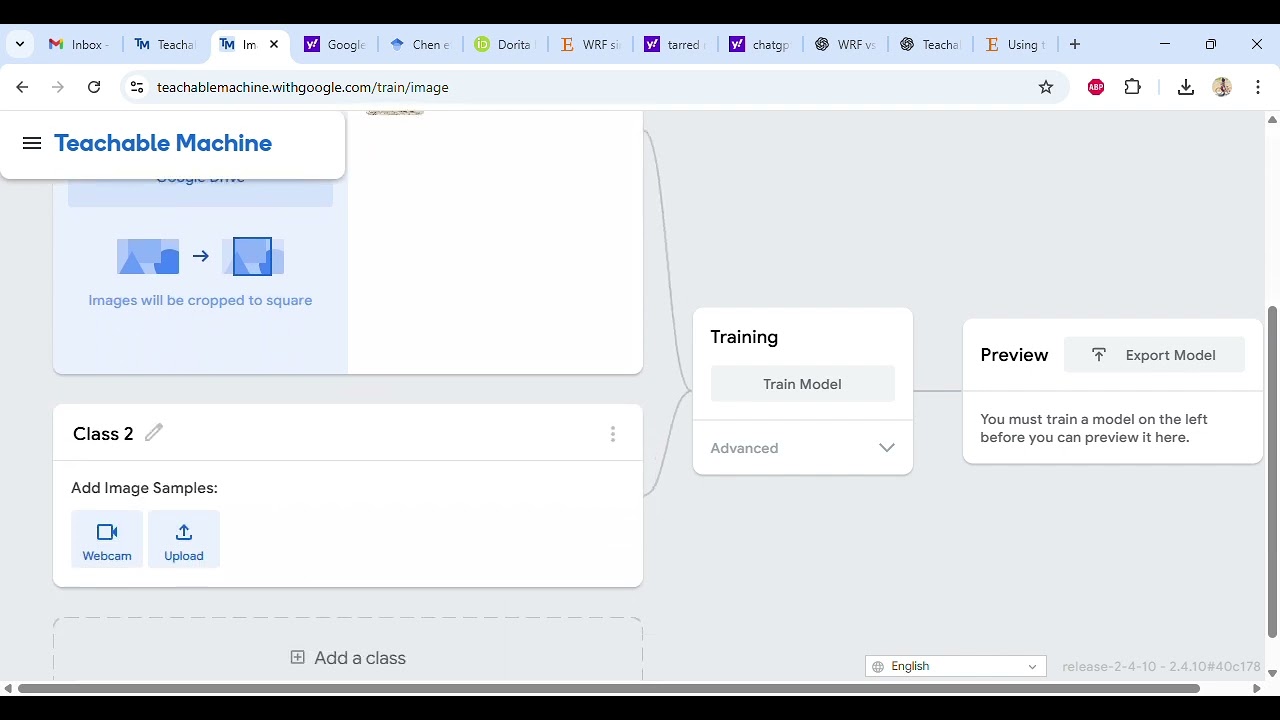This screenshot has height=720, width=1280.
Task: Reload the current page
Action: (x=94, y=87)
